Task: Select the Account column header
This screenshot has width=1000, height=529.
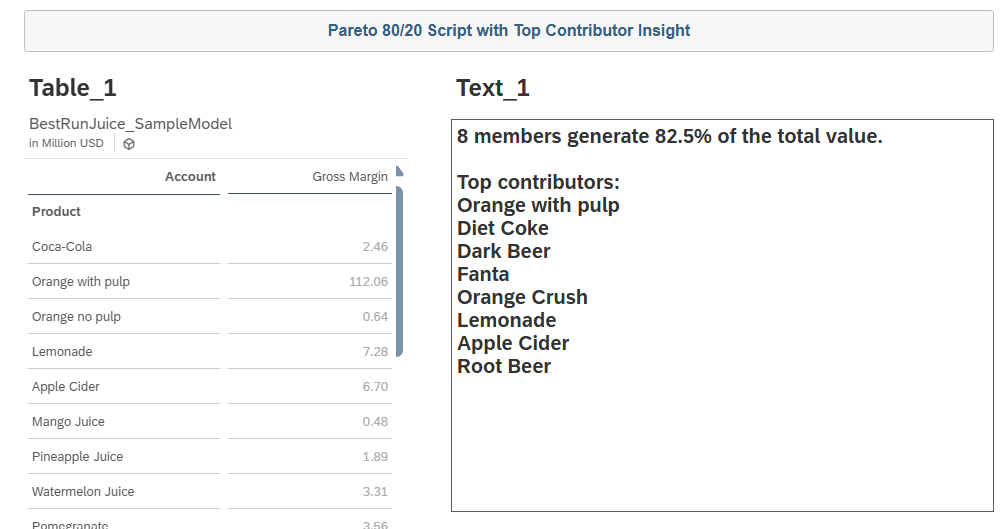Action: [x=190, y=177]
